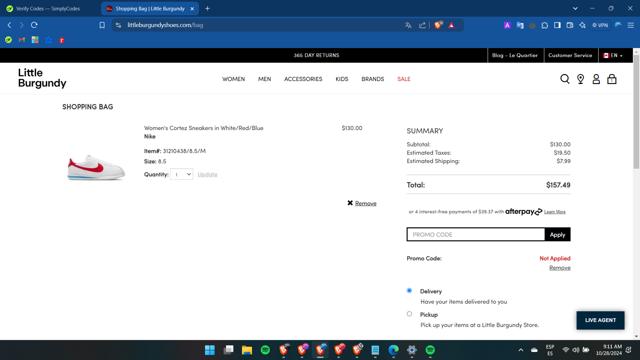Open the search icon in site header
This screenshot has height=360, width=640.
pos(564,79)
